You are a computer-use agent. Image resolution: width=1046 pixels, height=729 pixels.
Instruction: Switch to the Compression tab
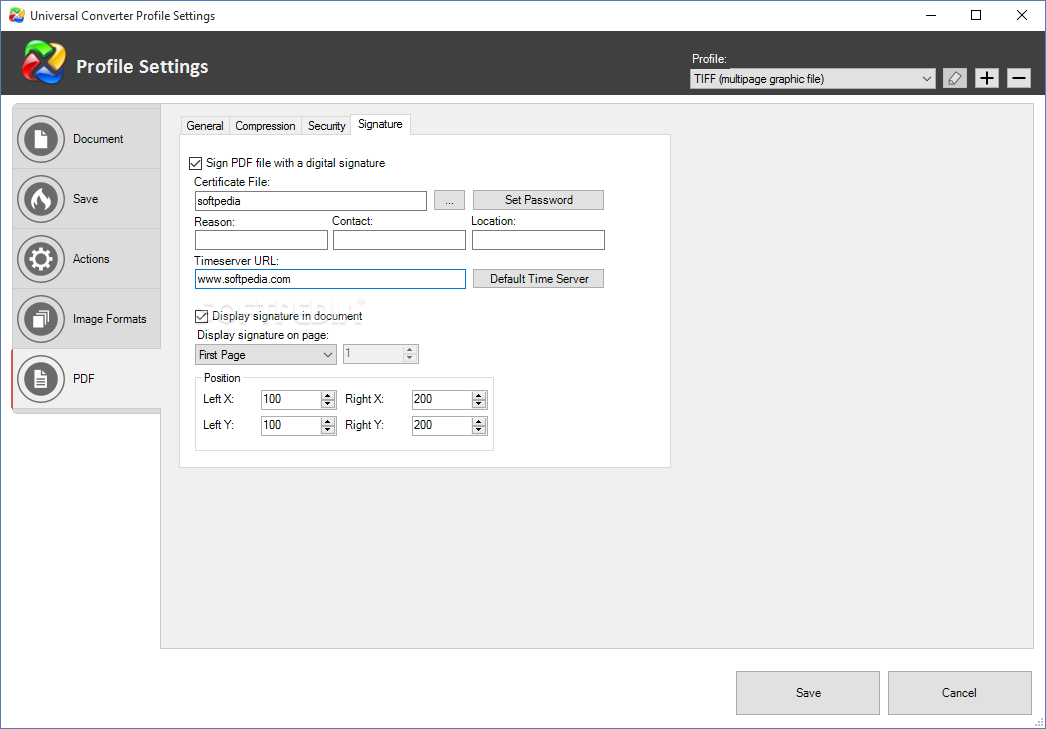[x=265, y=125]
